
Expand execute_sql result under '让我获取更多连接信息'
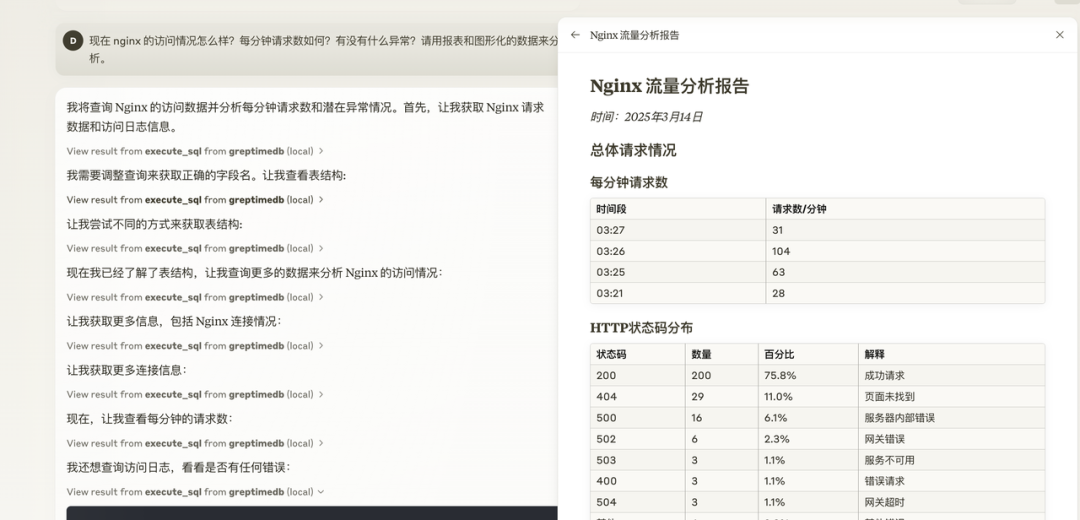195,395
